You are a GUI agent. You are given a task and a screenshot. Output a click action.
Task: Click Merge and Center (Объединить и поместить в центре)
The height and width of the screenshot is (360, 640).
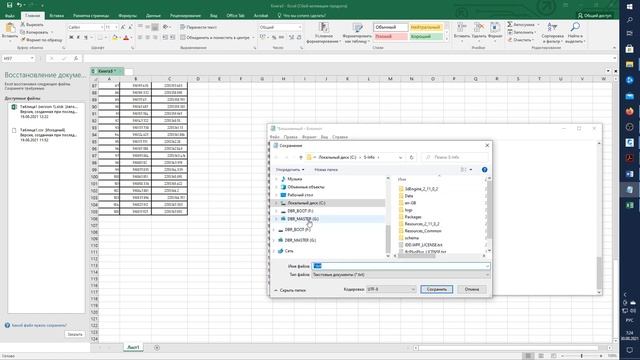pyautogui.click(x=215, y=38)
